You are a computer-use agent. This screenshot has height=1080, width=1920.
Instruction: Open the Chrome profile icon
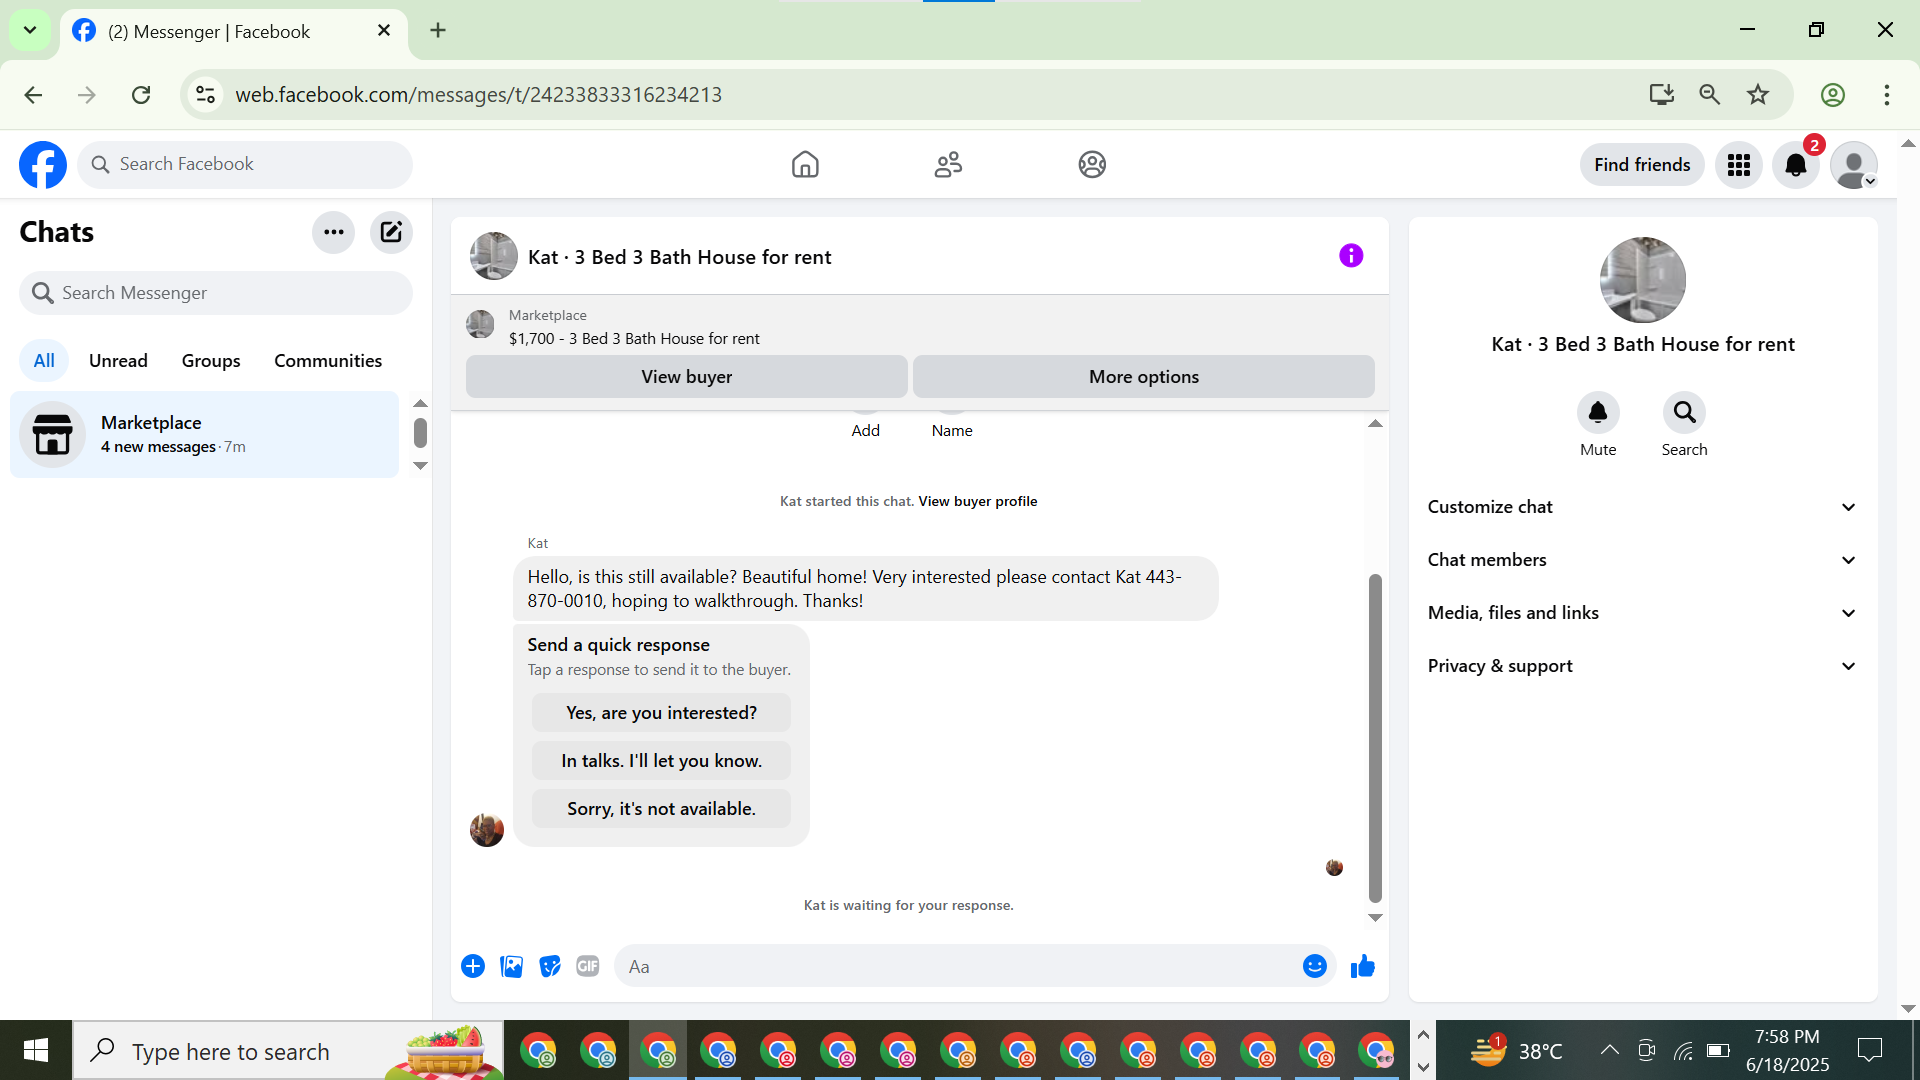(x=1833, y=95)
